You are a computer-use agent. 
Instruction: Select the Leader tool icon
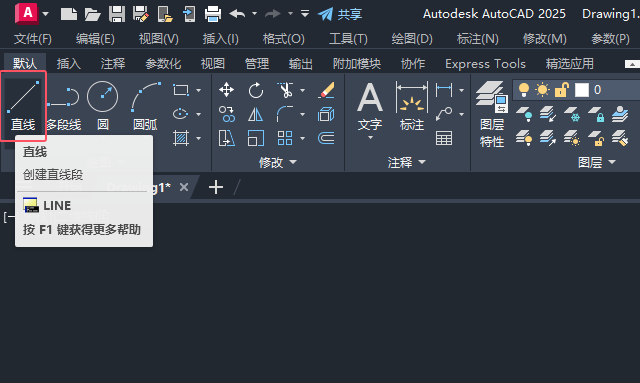click(444, 114)
